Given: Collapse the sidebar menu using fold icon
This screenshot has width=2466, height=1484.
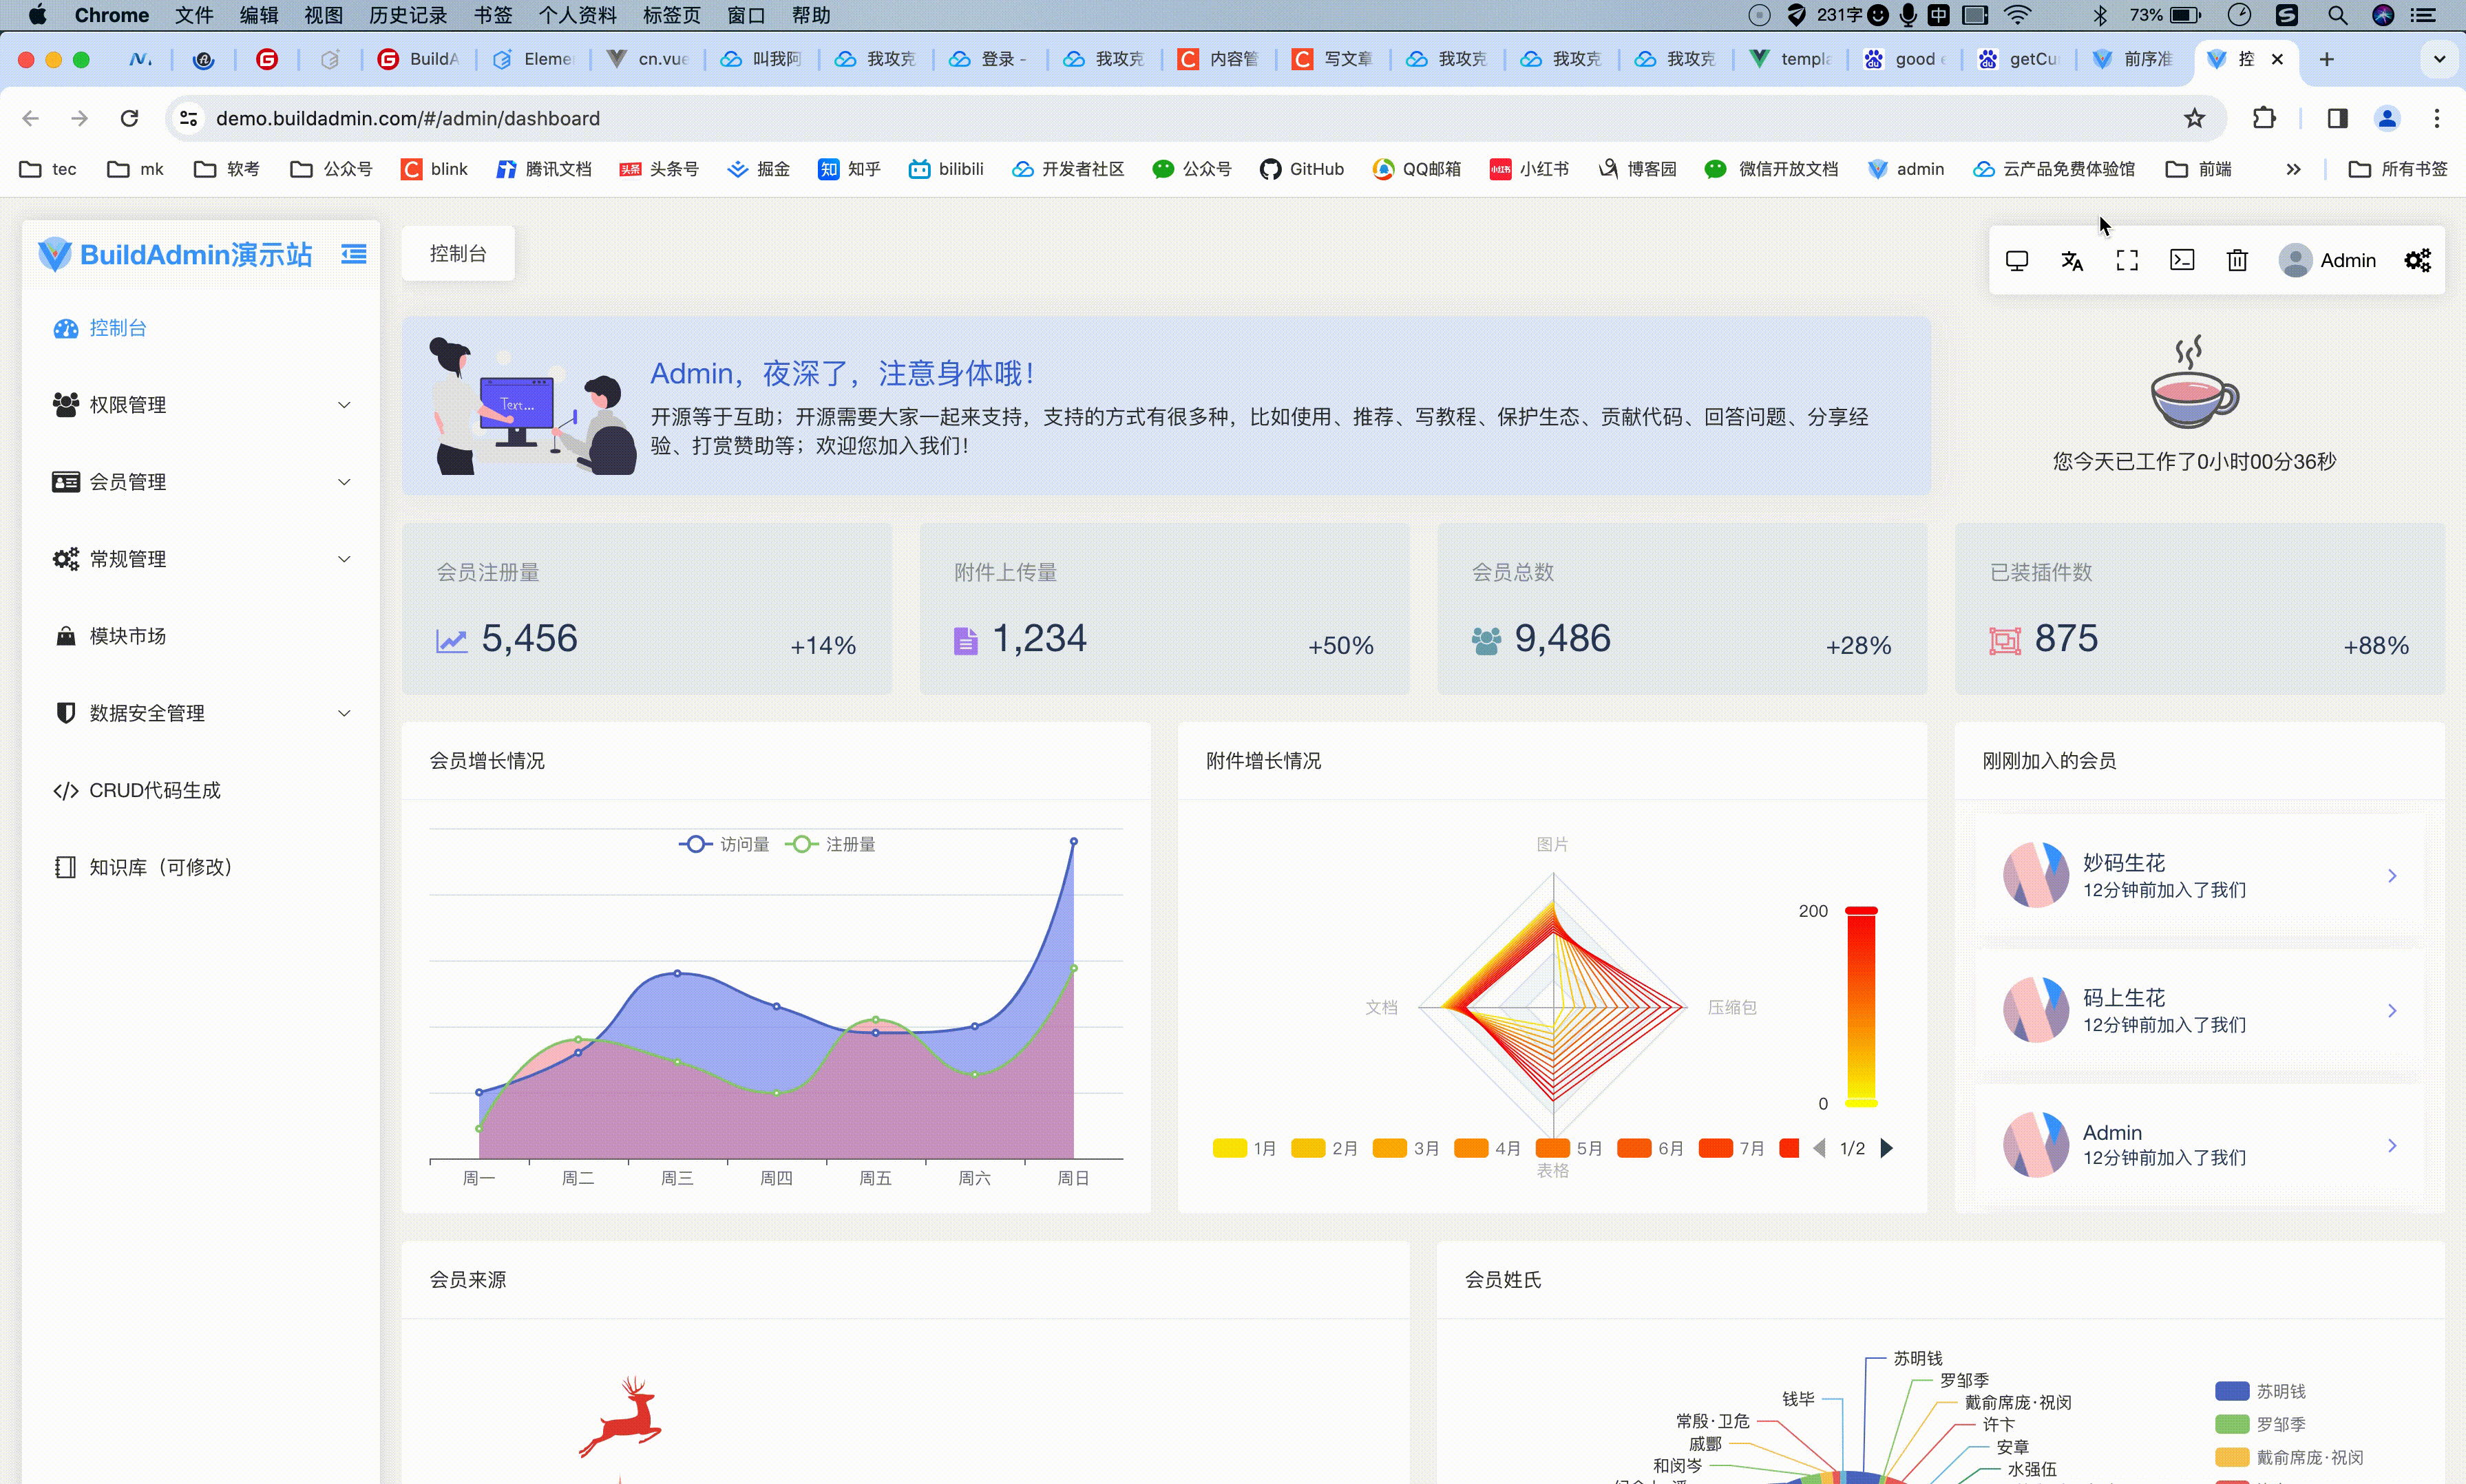Looking at the screenshot, I should pos(353,254).
